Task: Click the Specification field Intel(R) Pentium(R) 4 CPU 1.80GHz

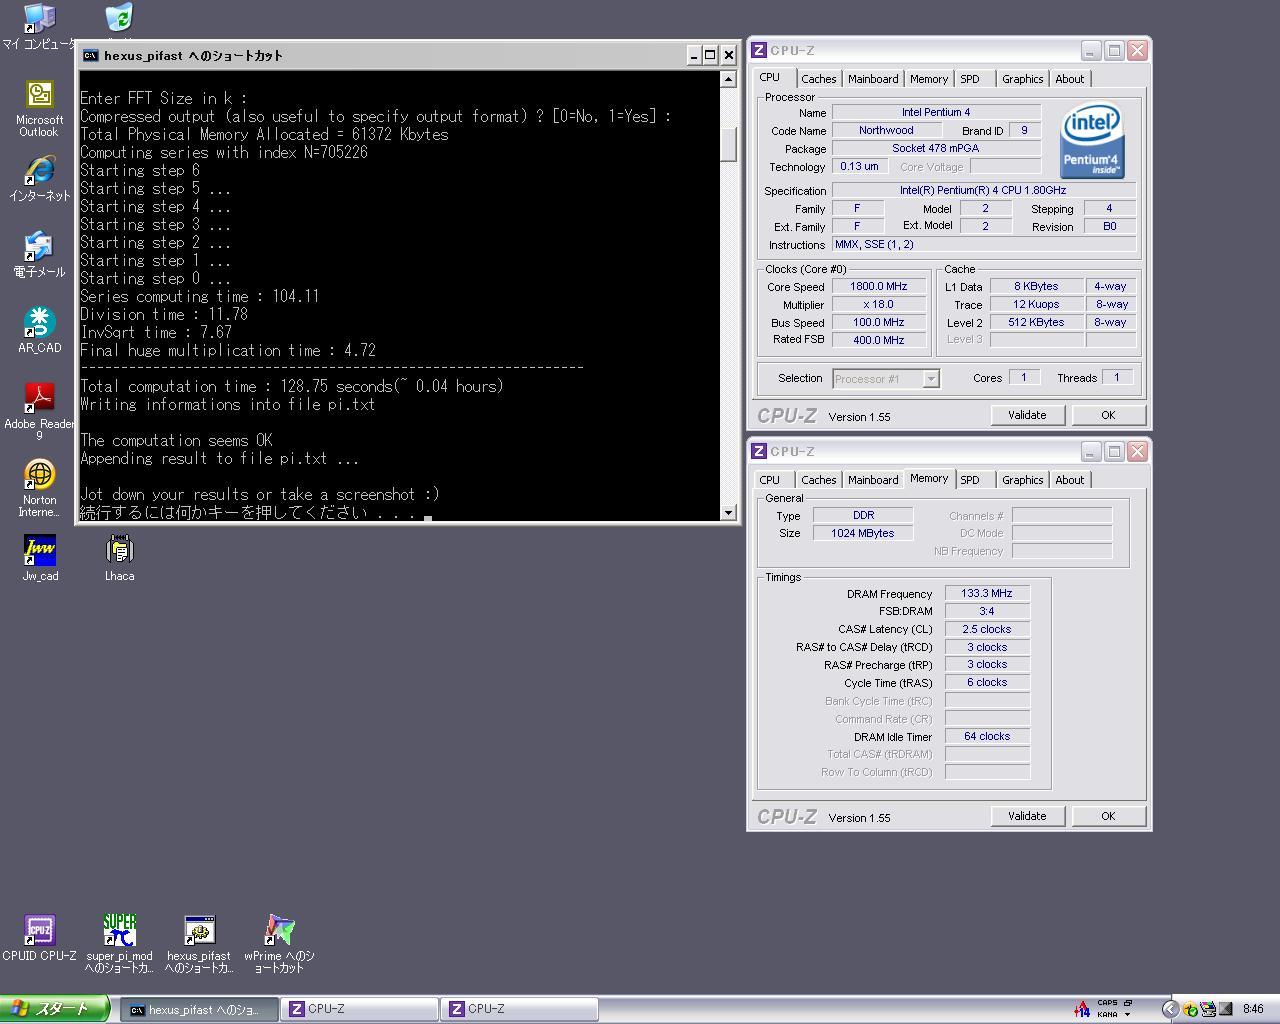Action: pos(984,190)
